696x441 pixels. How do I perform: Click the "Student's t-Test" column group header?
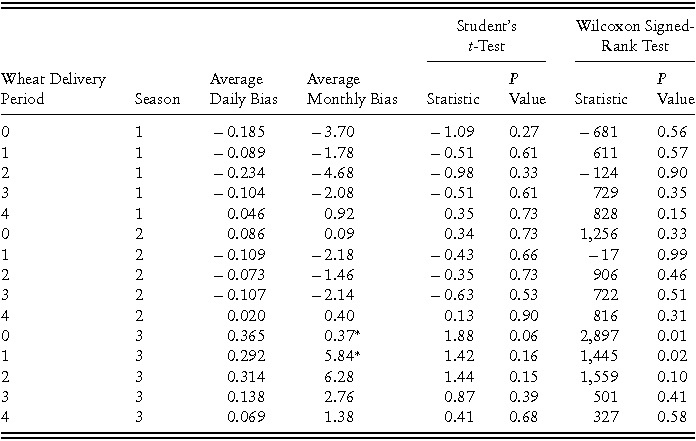[485, 36]
